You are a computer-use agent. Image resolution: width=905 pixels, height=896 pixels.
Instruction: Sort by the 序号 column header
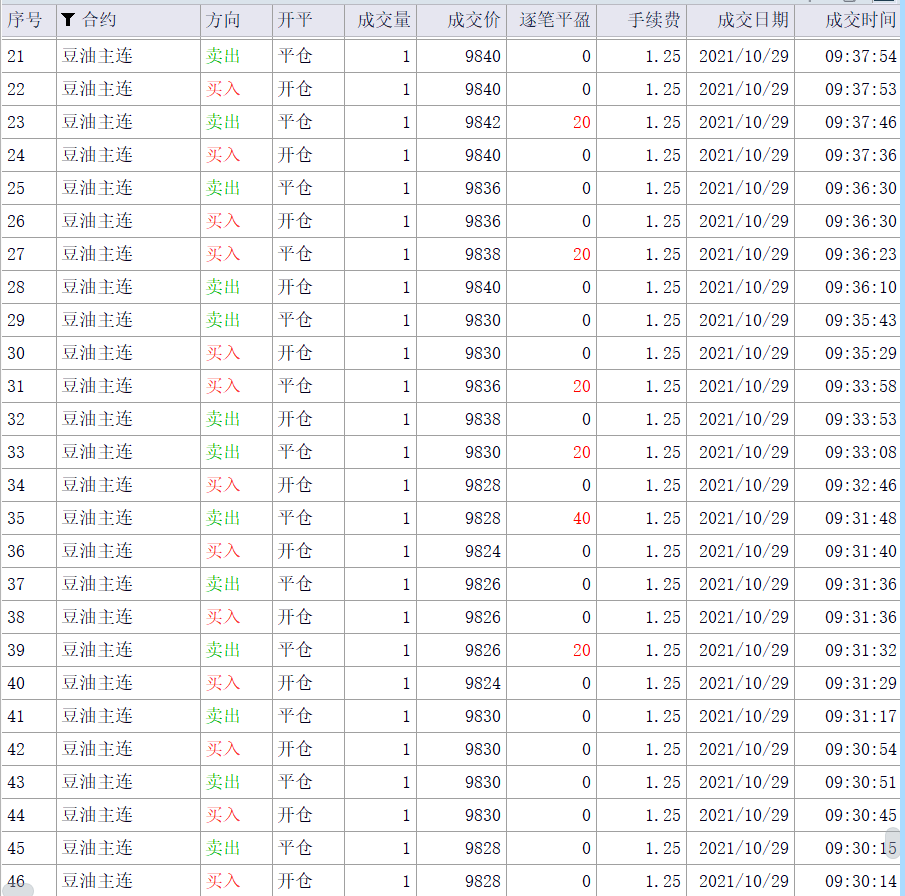click(25, 20)
